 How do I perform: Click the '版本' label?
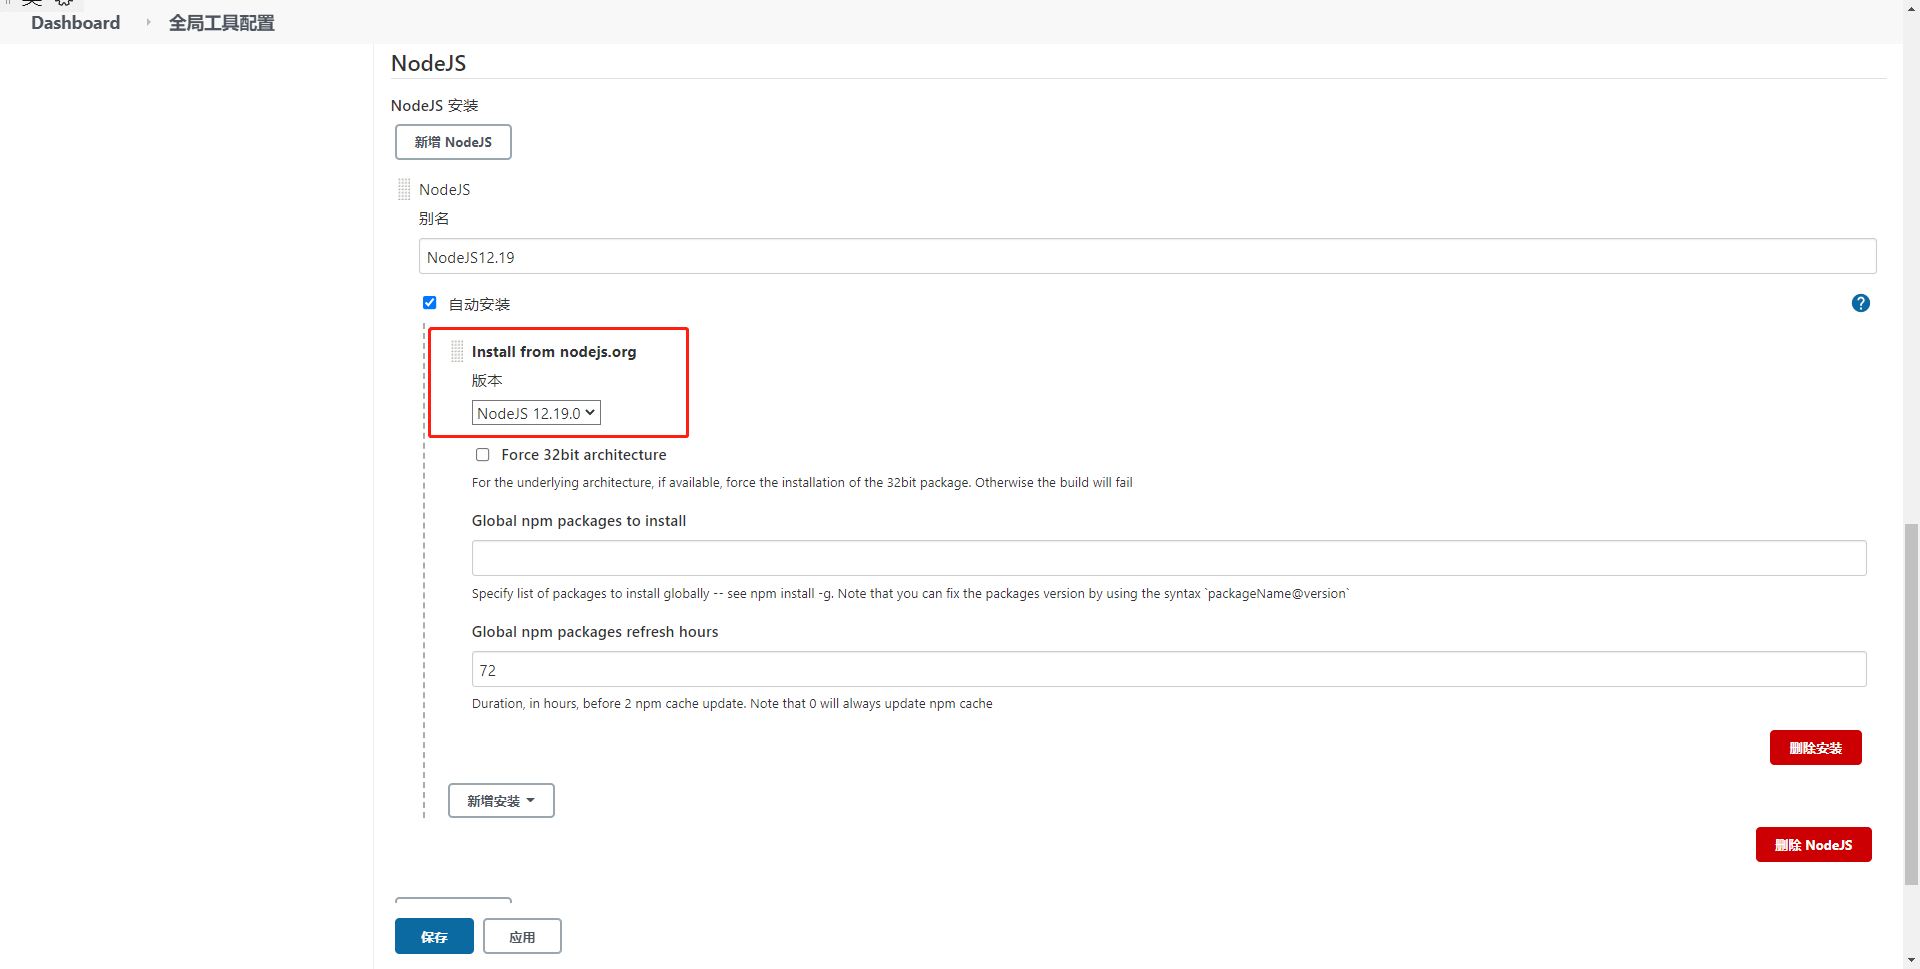click(x=487, y=381)
